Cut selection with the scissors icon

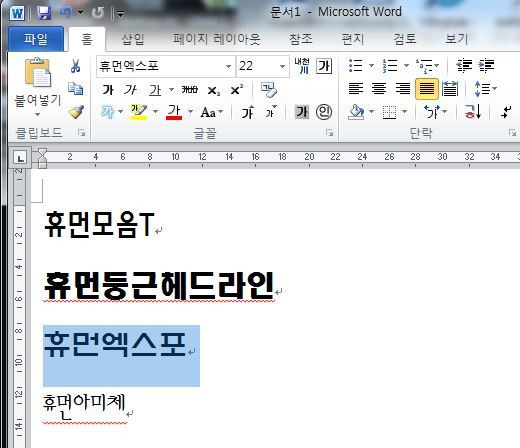click(76, 66)
